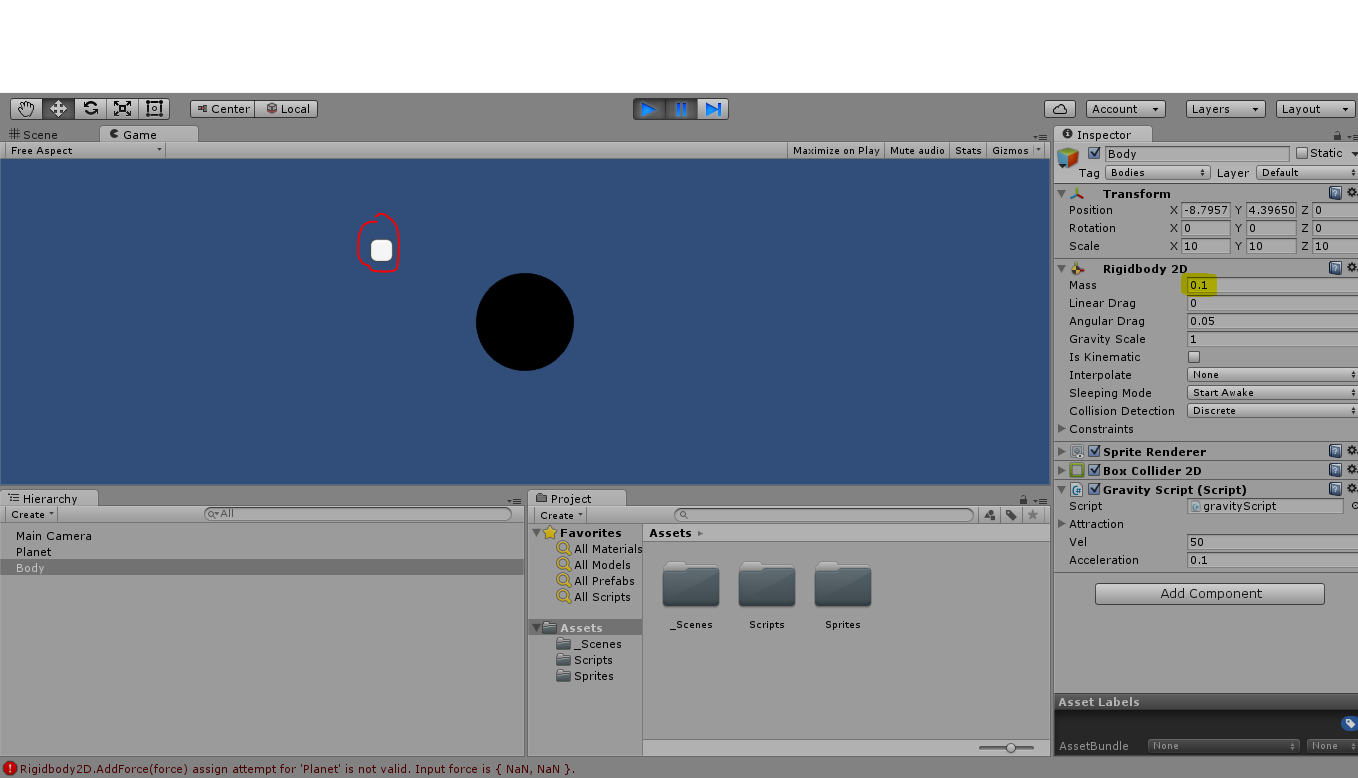
Task: Lock the Project panel padlock
Action: click(x=1023, y=499)
